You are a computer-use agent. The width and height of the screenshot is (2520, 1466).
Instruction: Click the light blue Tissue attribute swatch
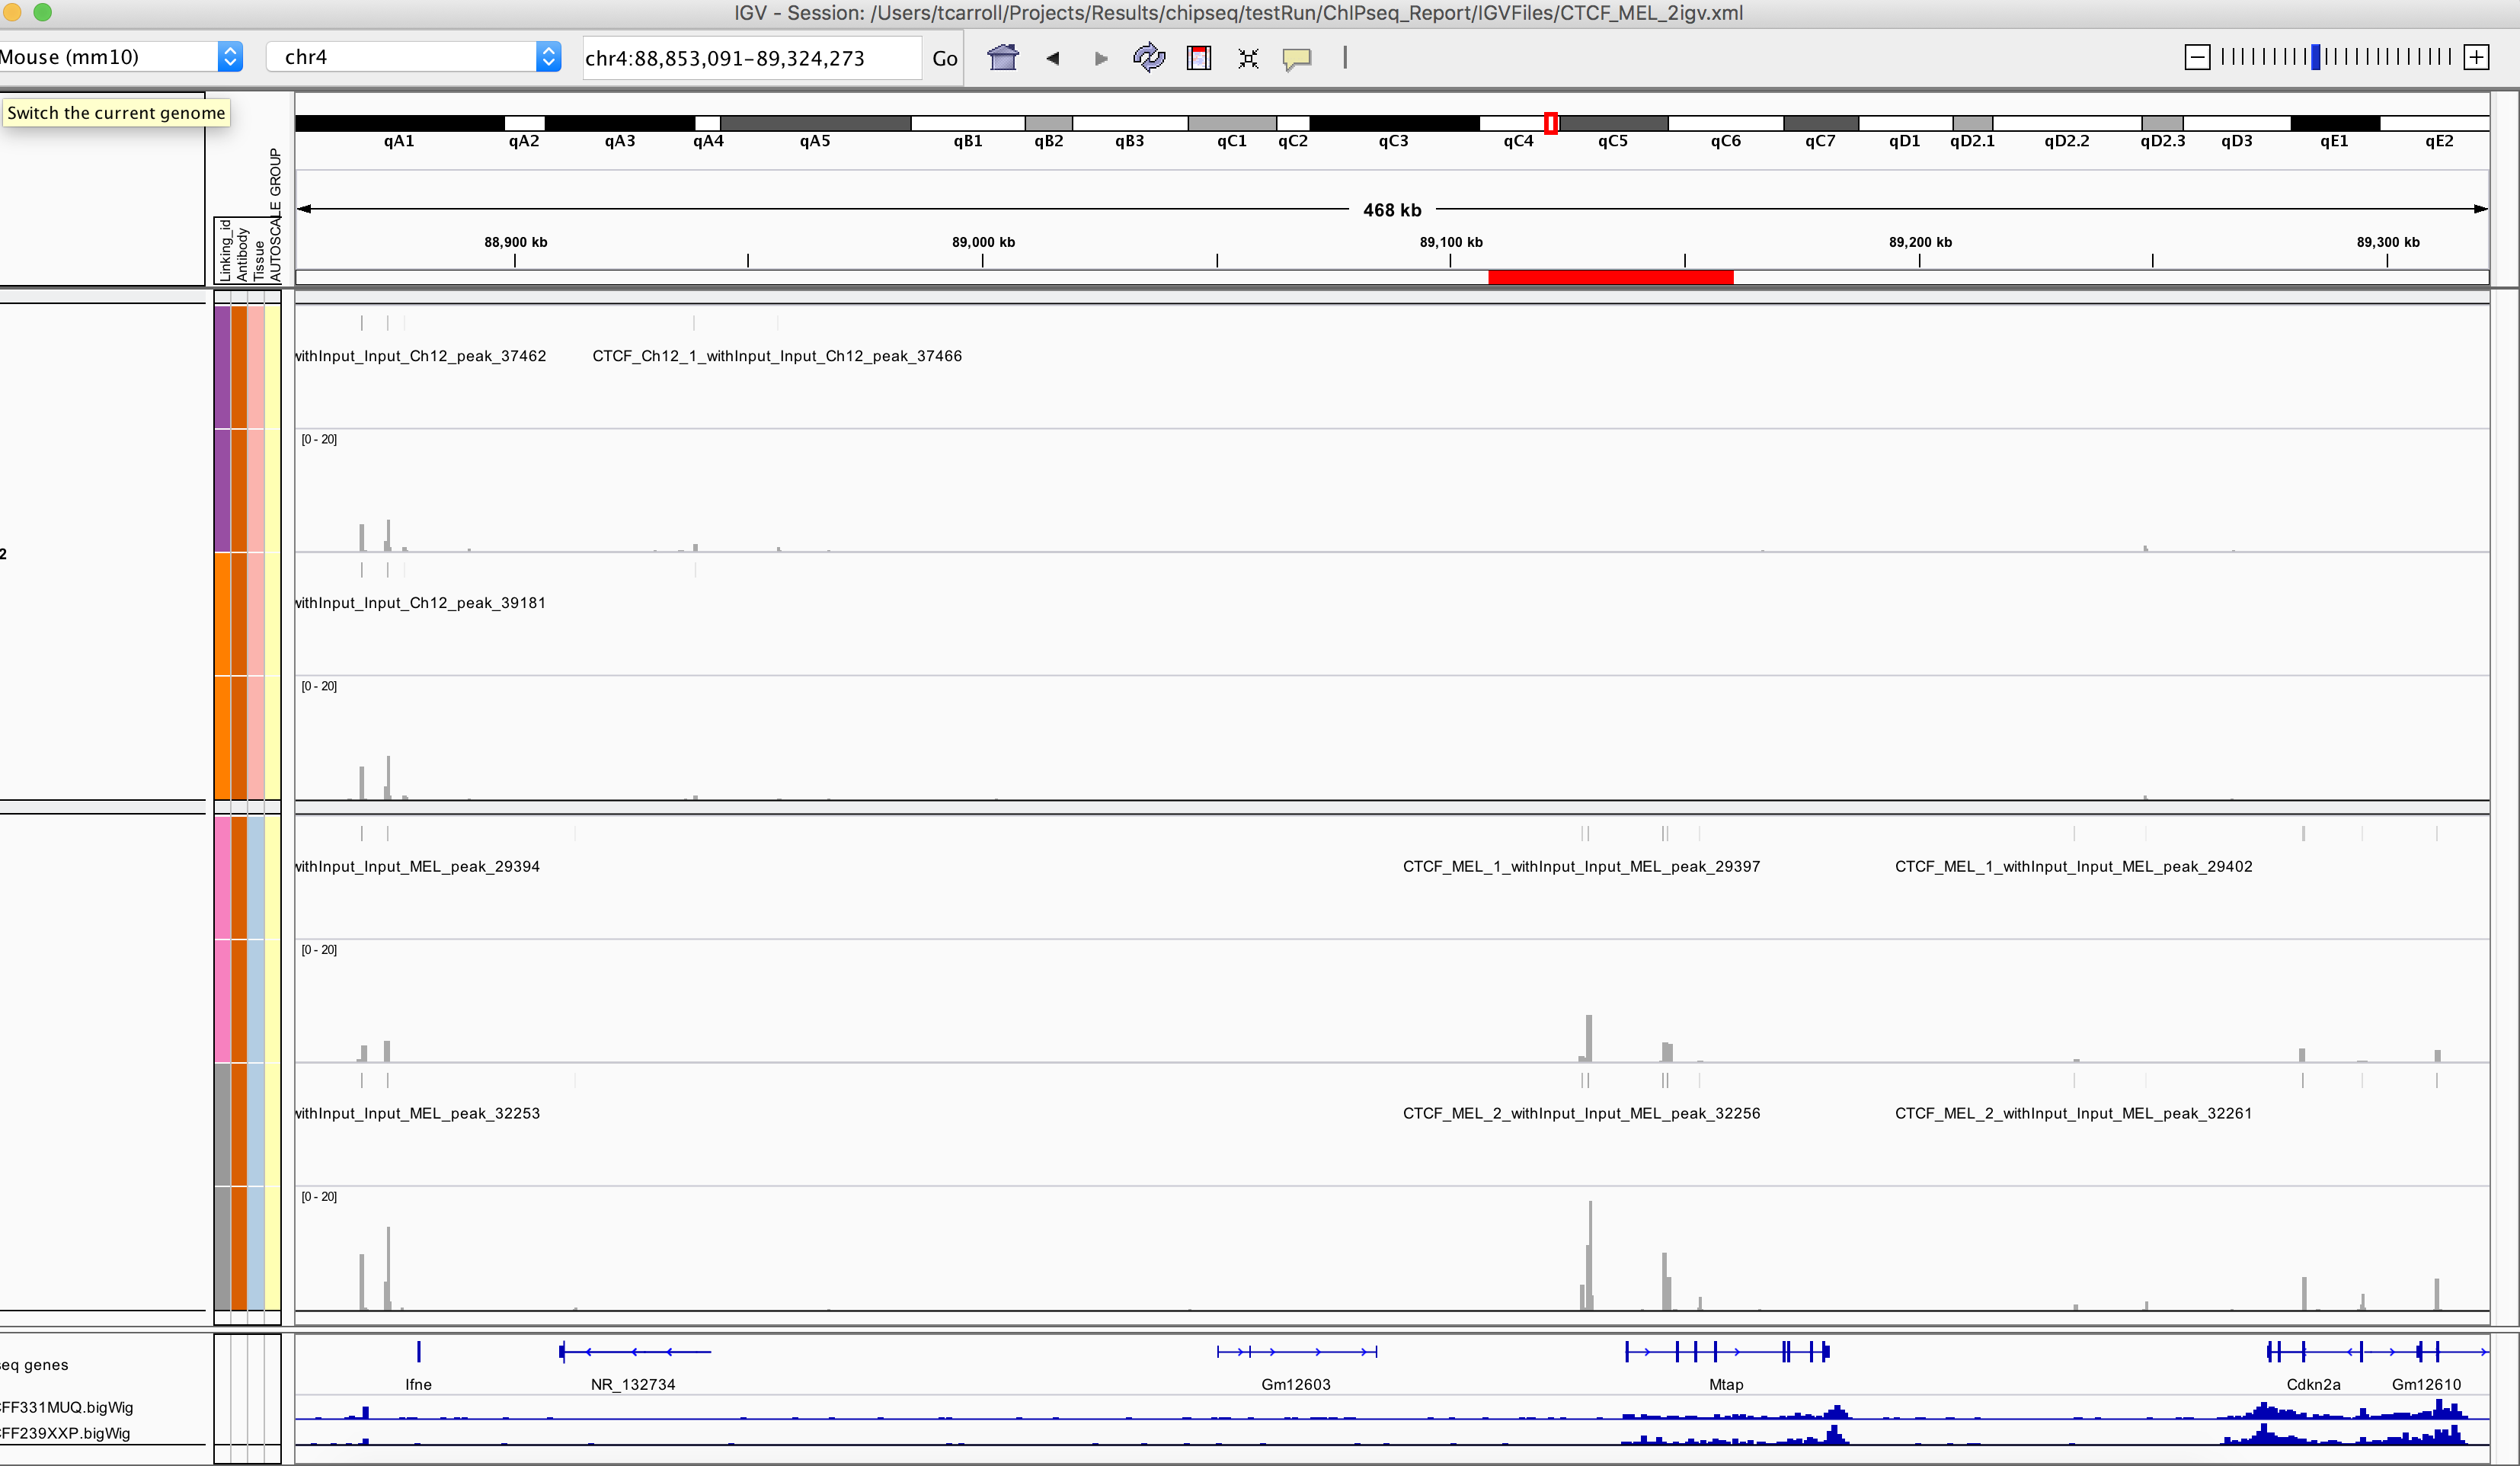(x=256, y=1062)
